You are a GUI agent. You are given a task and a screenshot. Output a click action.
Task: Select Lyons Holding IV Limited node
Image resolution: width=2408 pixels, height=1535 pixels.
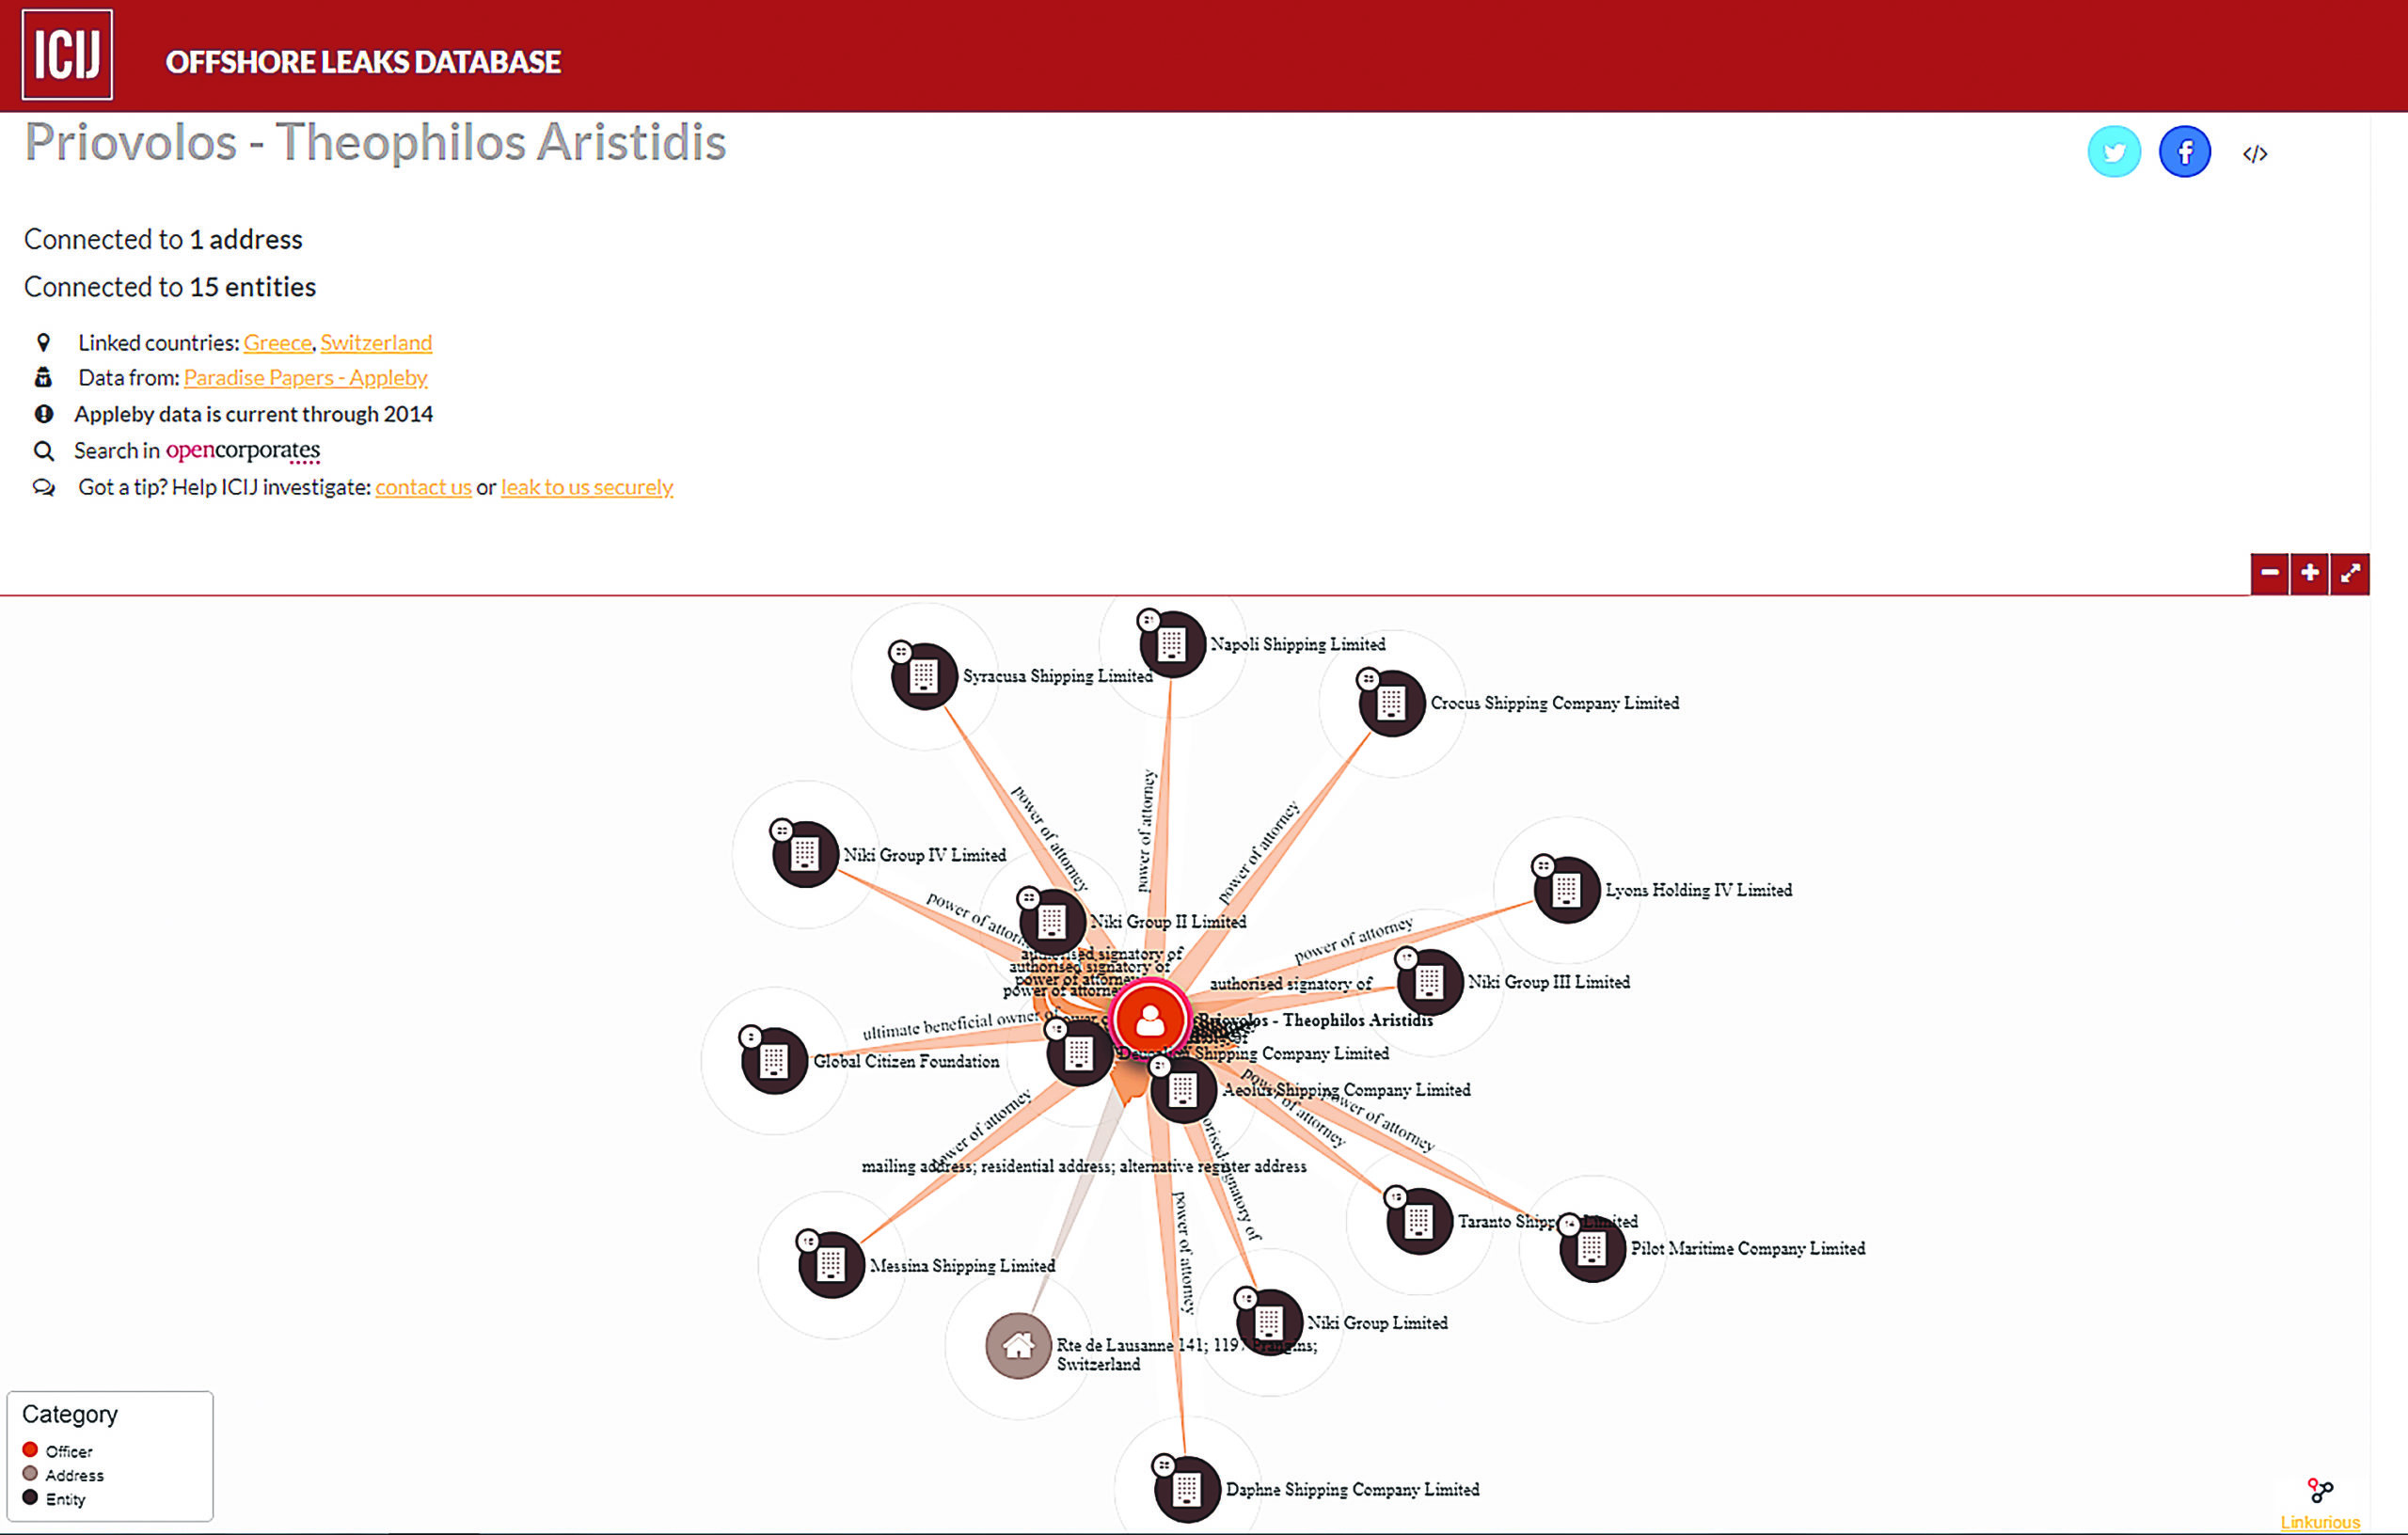[1566, 890]
